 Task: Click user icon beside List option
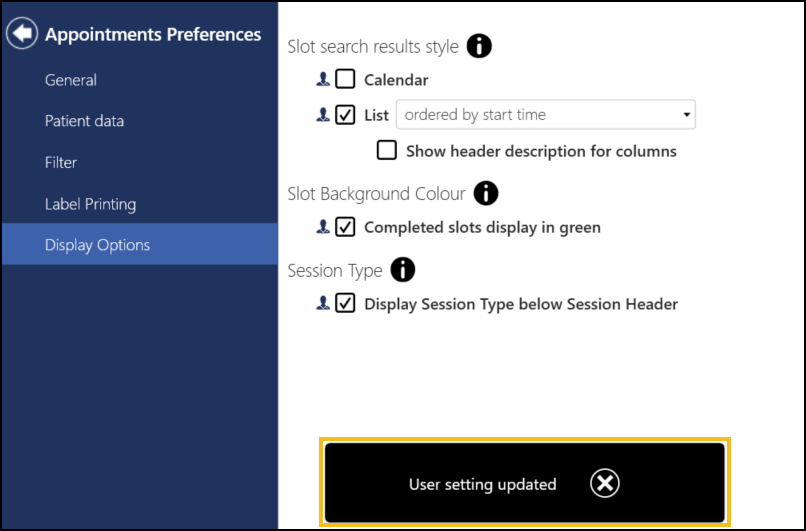tap(323, 115)
